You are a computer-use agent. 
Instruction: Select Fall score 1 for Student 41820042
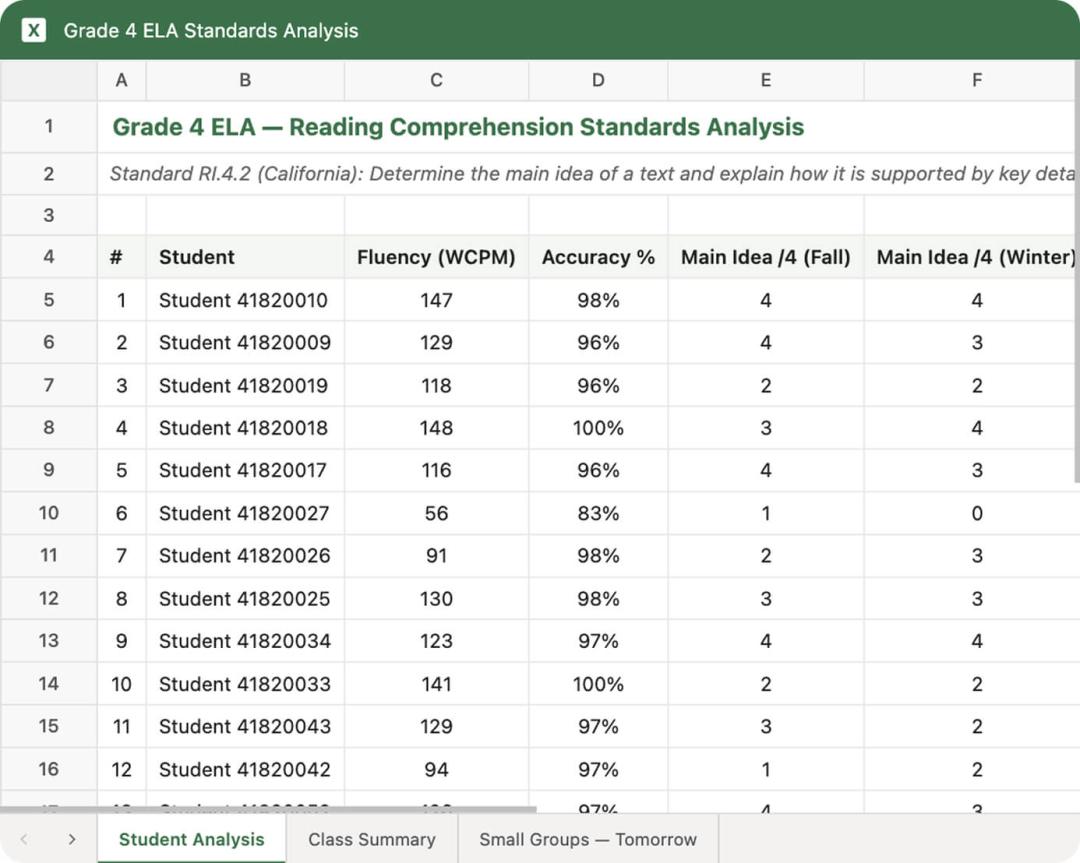tap(765, 769)
